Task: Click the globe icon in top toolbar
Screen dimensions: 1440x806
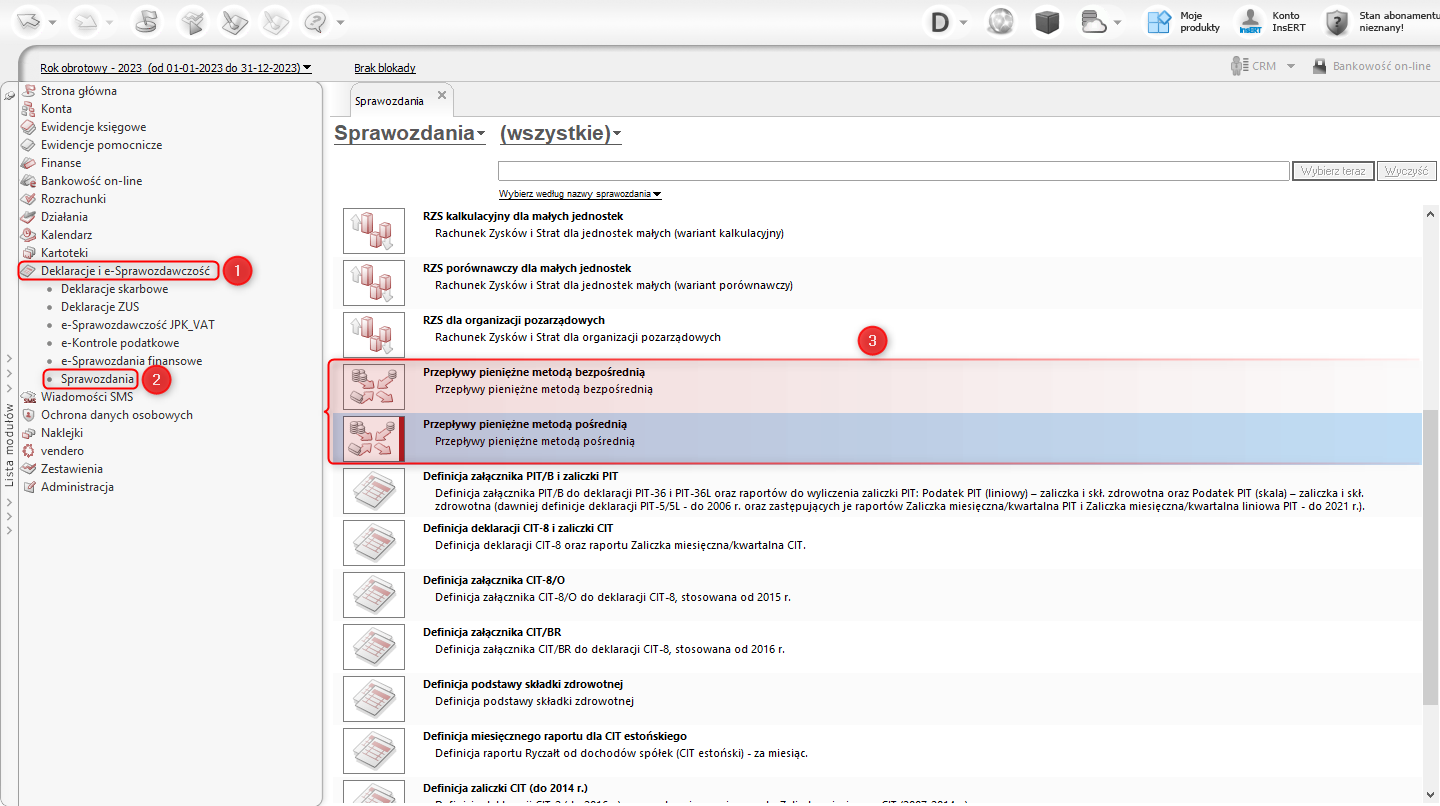Action: [x=1000, y=22]
